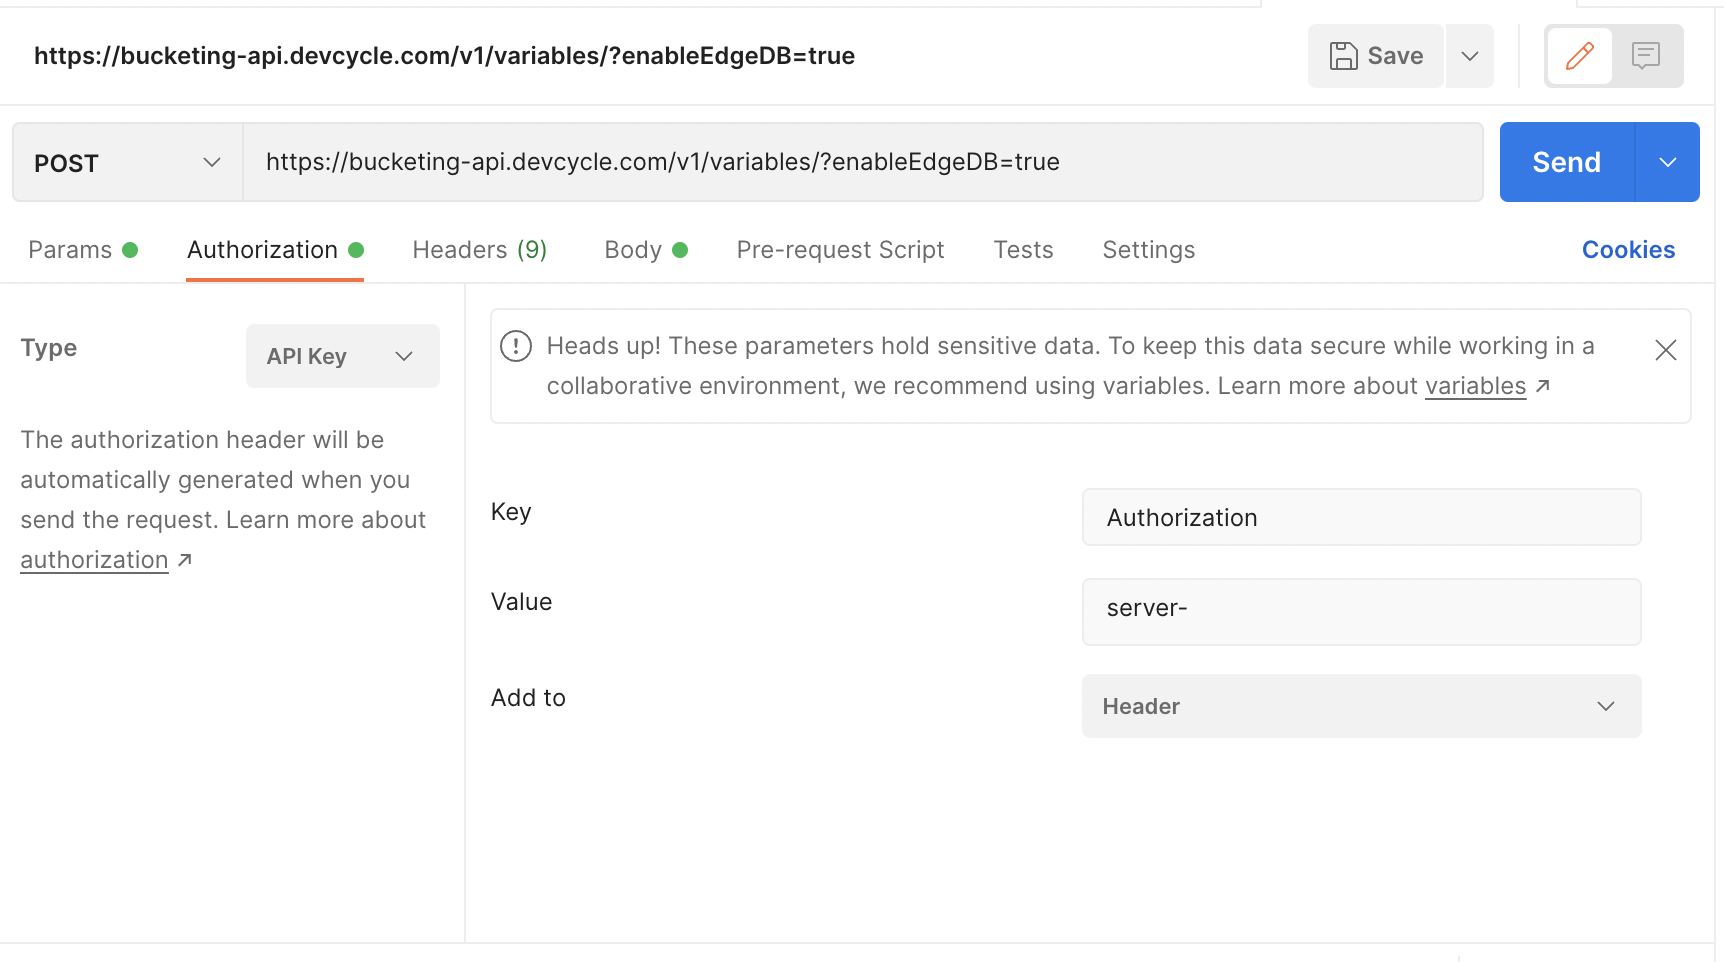The width and height of the screenshot is (1724, 962).
Task: Open the comments panel icon
Action: (1645, 56)
